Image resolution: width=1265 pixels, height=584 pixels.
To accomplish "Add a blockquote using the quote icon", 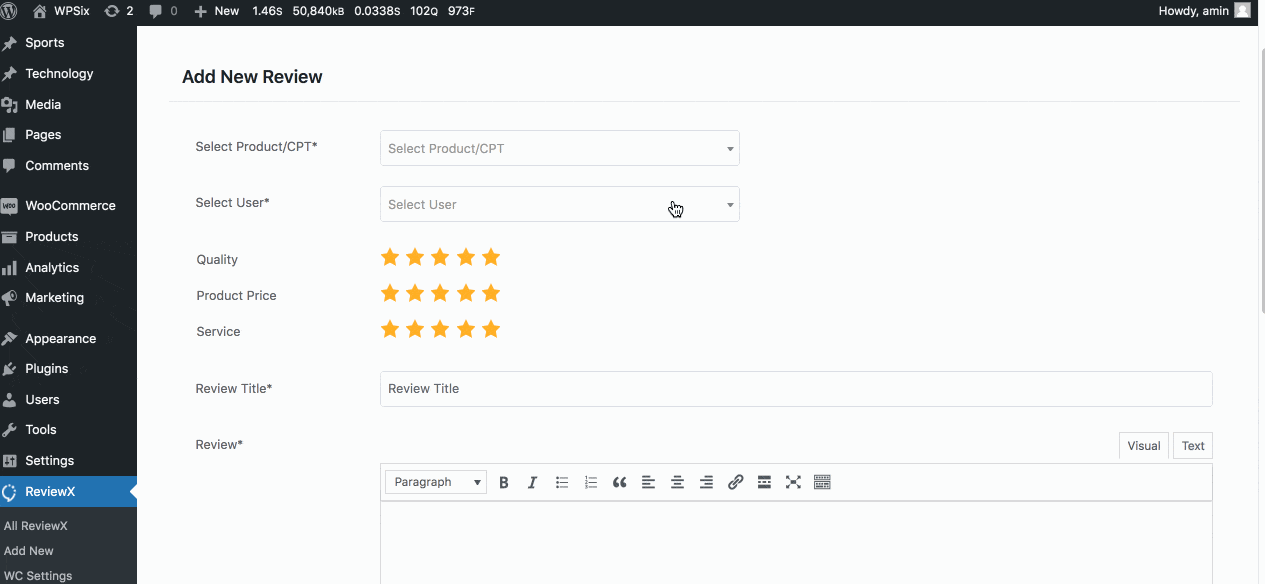I will 620,482.
